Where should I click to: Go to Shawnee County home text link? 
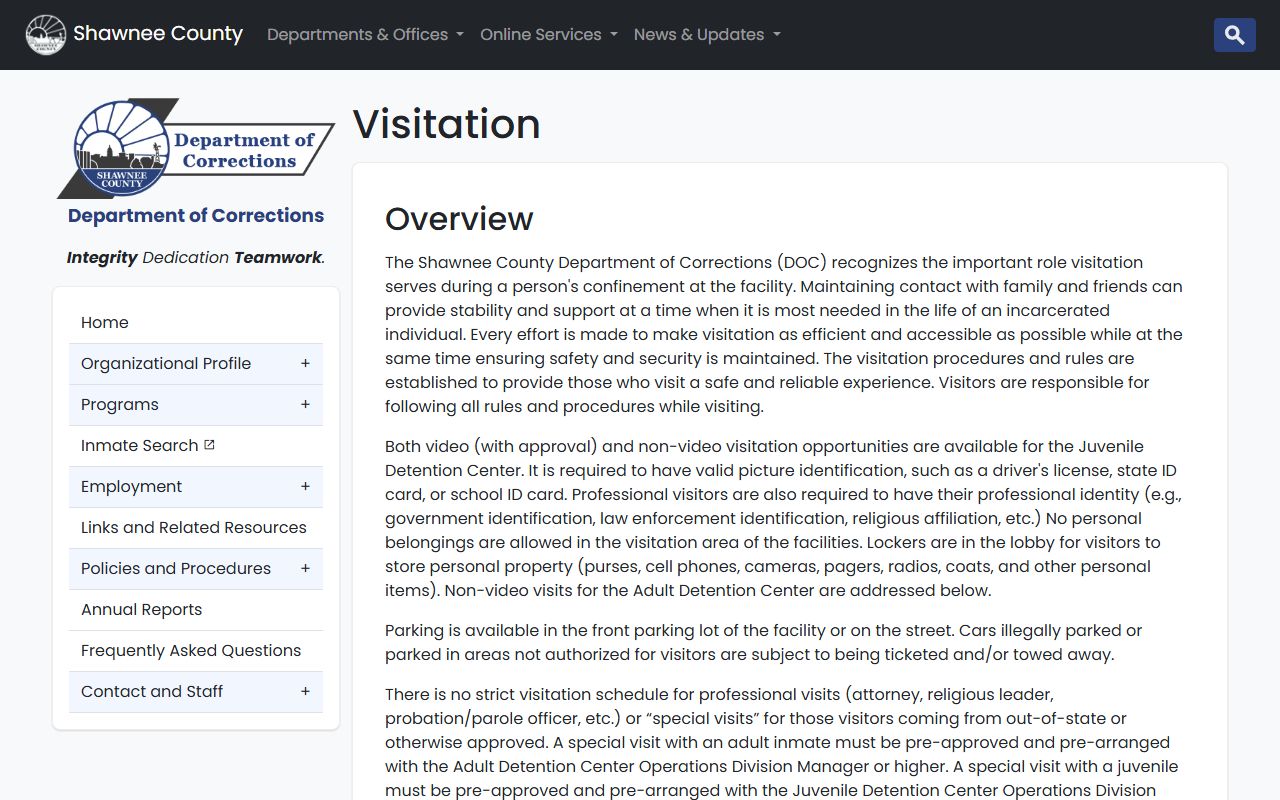point(158,34)
